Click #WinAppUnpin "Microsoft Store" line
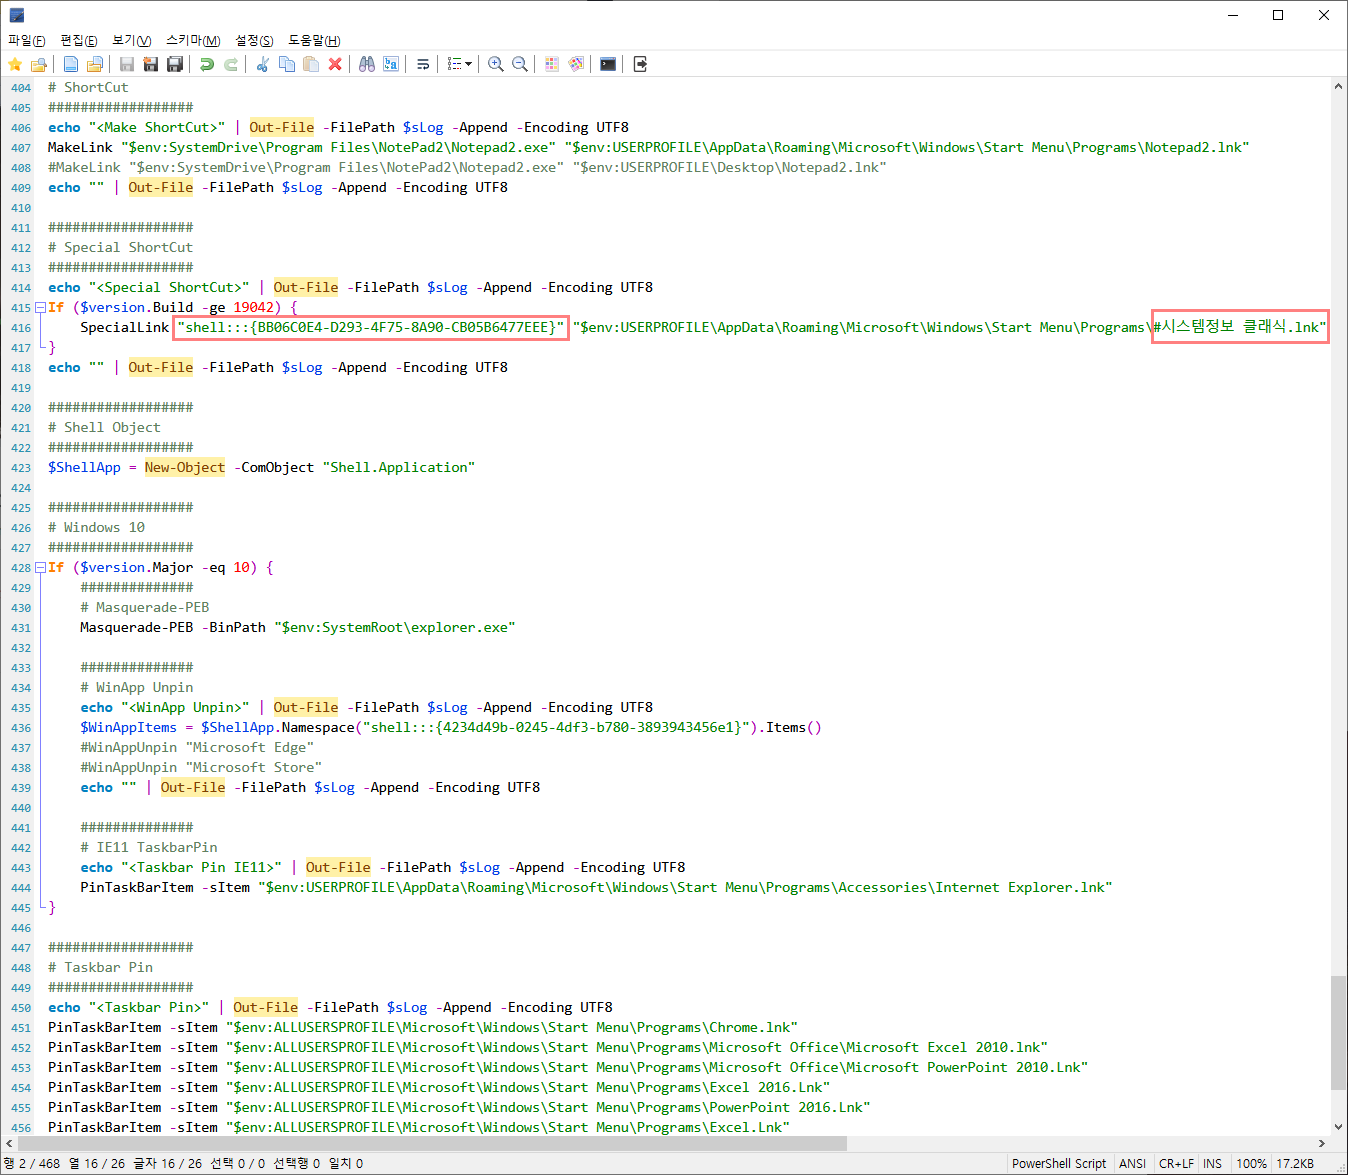 point(201,767)
